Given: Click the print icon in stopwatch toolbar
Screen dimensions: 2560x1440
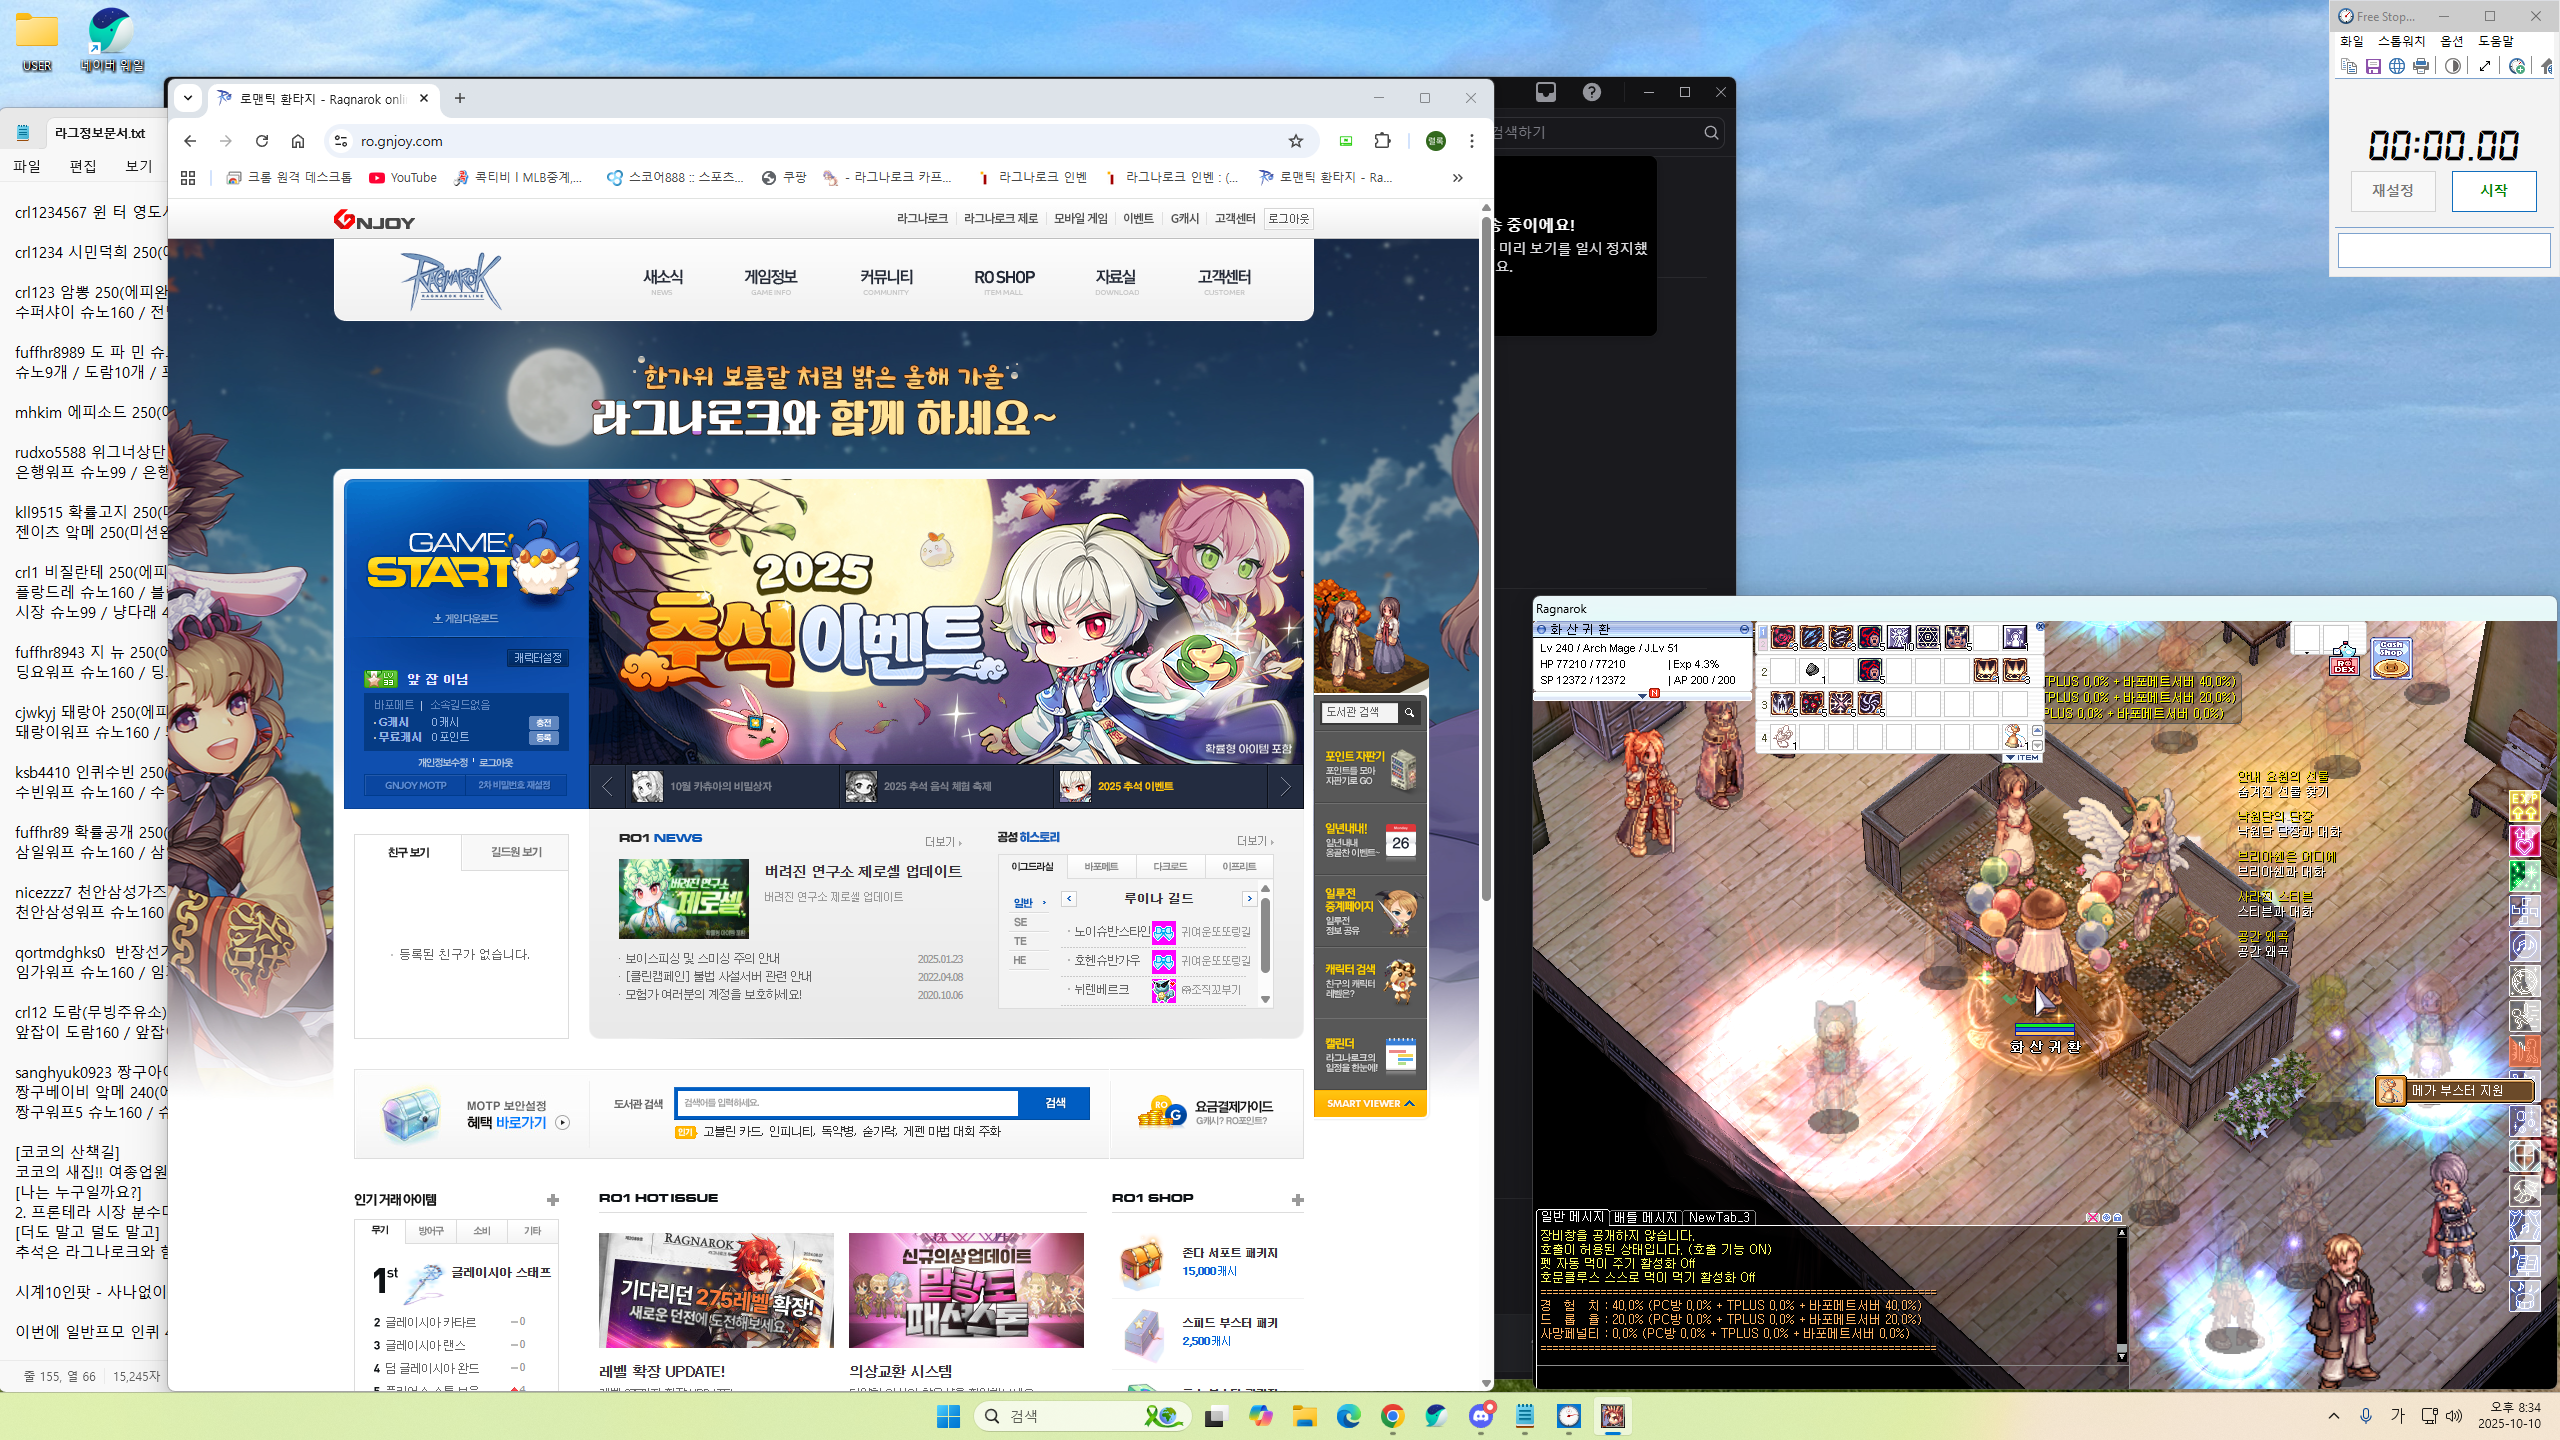Looking at the screenshot, I should pyautogui.click(x=2421, y=66).
